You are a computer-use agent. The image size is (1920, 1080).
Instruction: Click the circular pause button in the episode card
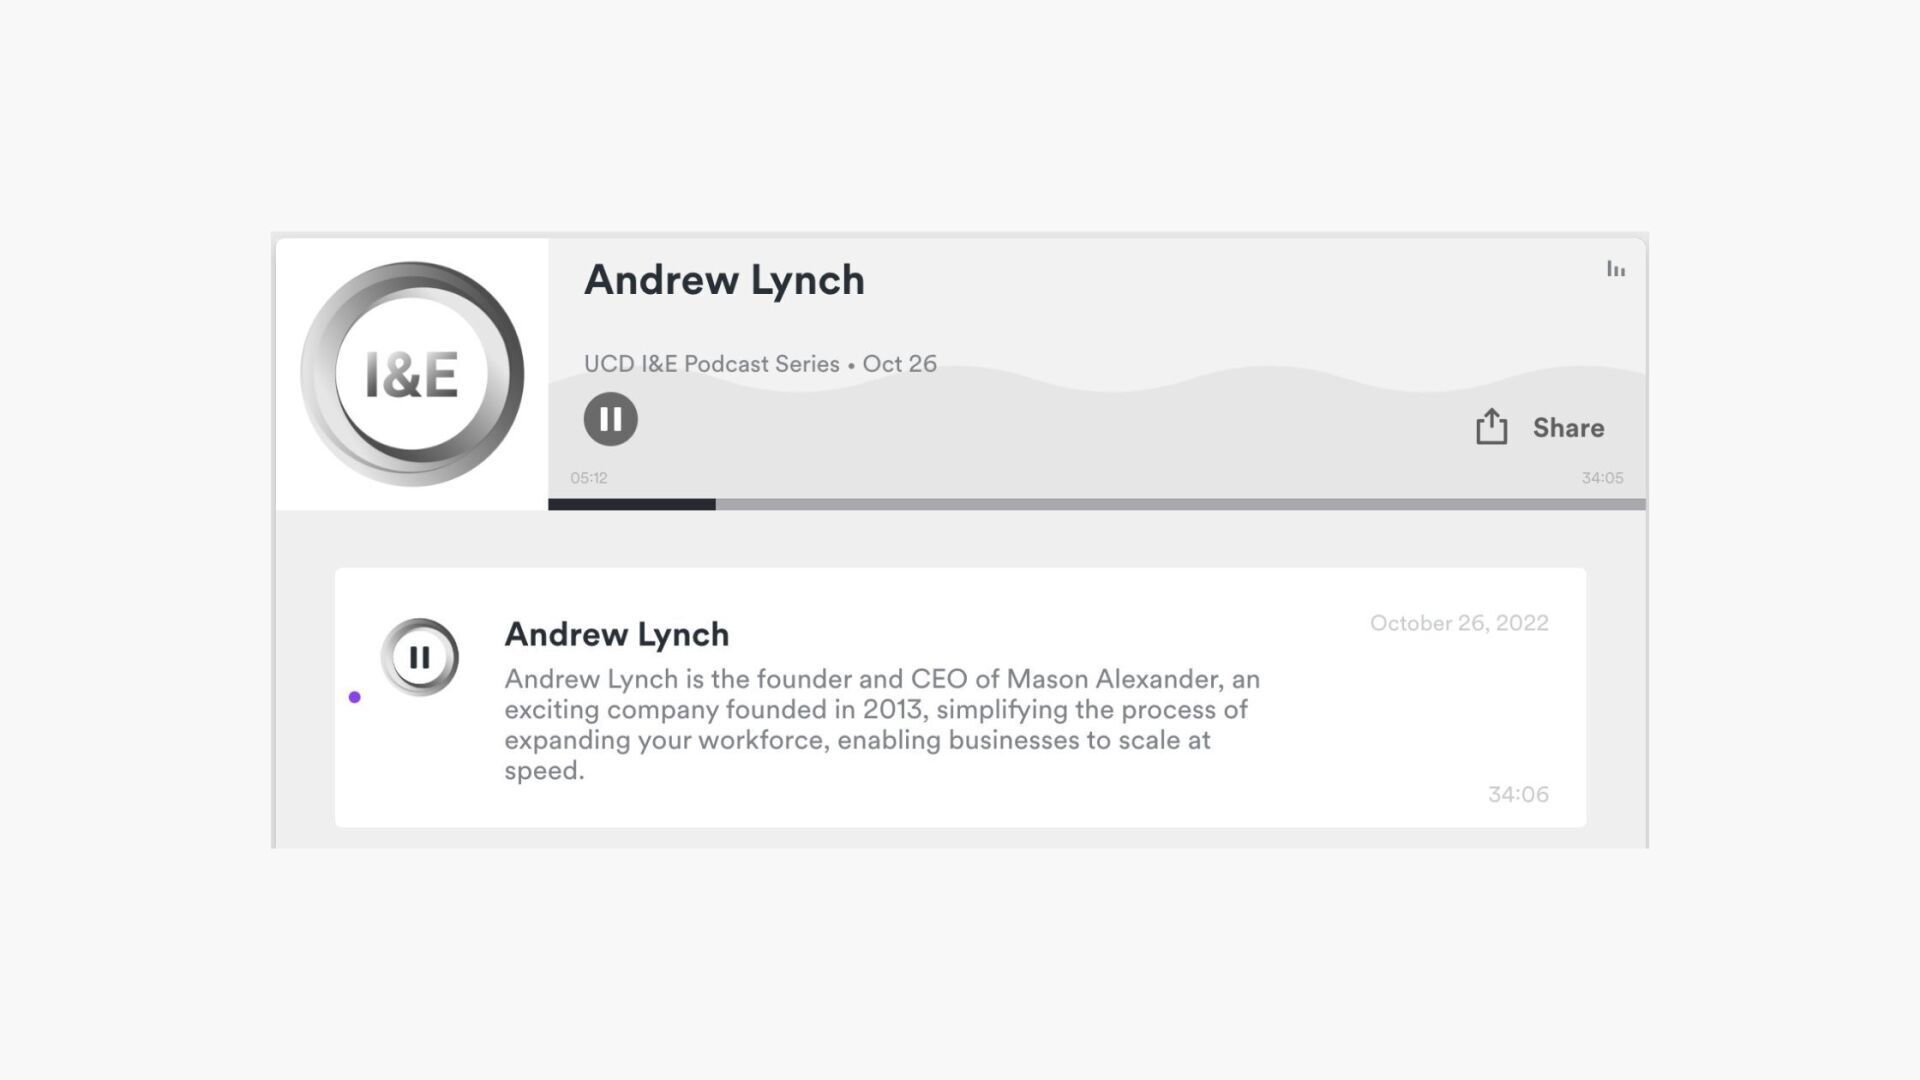coord(421,656)
